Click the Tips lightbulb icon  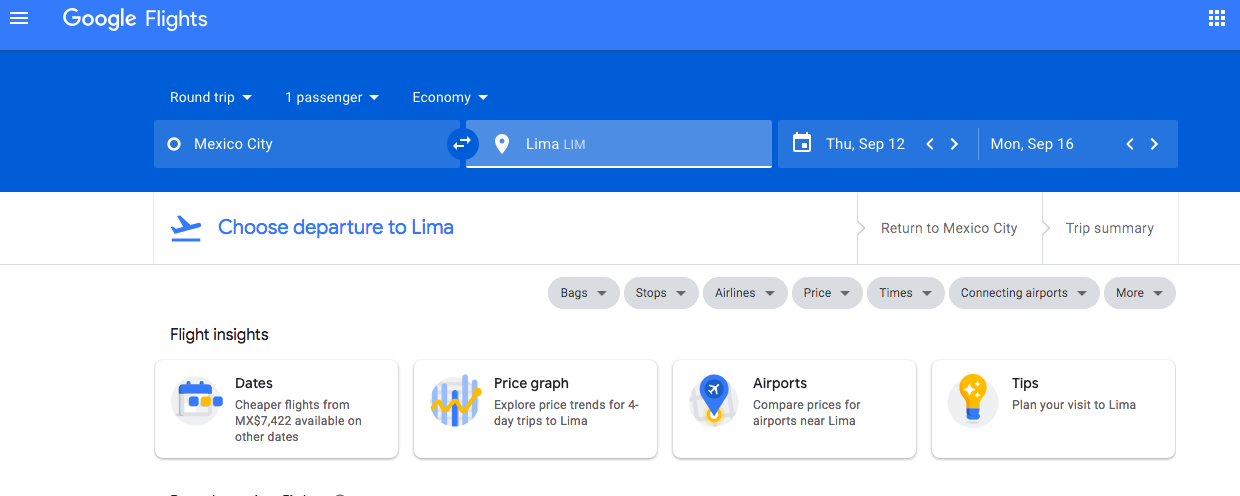pos(972,401)
